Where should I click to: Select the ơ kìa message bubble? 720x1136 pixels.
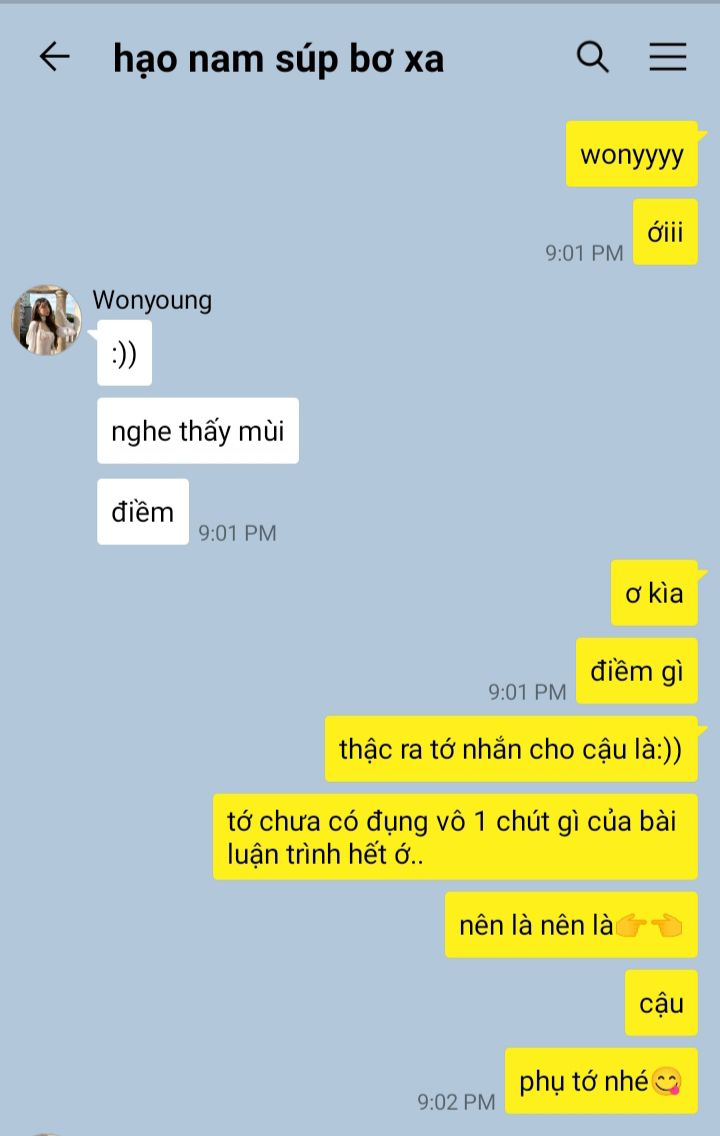[654, 593]
